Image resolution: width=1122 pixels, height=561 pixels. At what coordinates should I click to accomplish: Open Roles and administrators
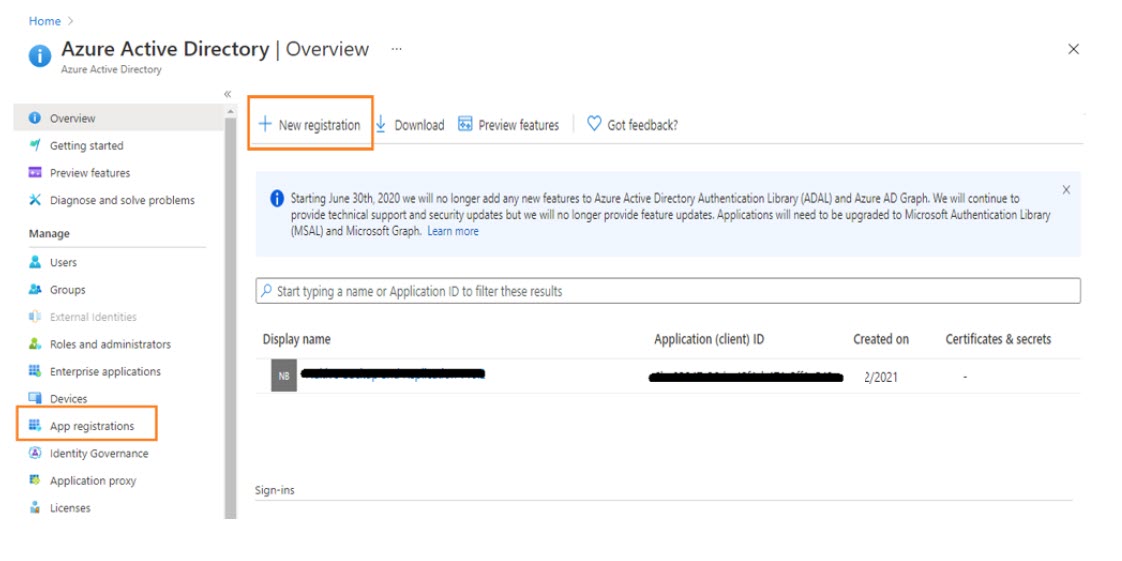click(110, 344)
